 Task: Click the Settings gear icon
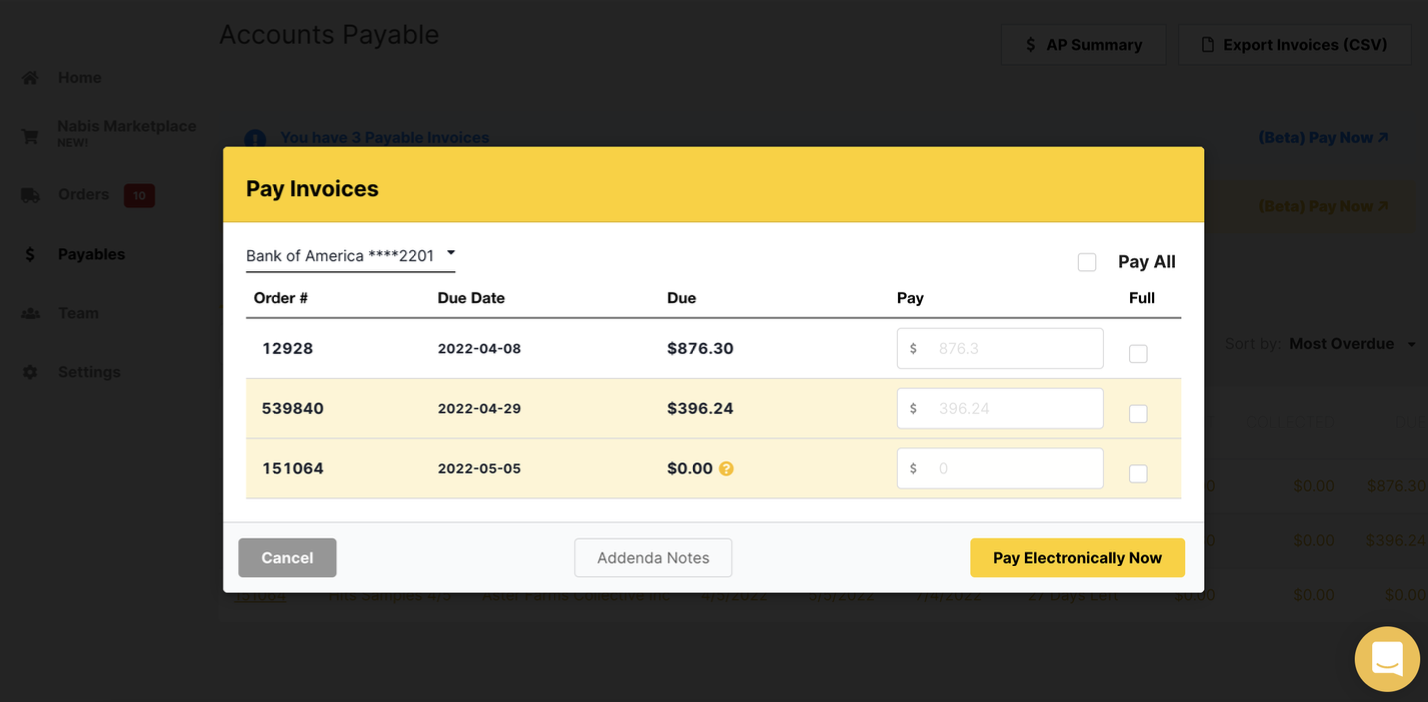point(30,372)
